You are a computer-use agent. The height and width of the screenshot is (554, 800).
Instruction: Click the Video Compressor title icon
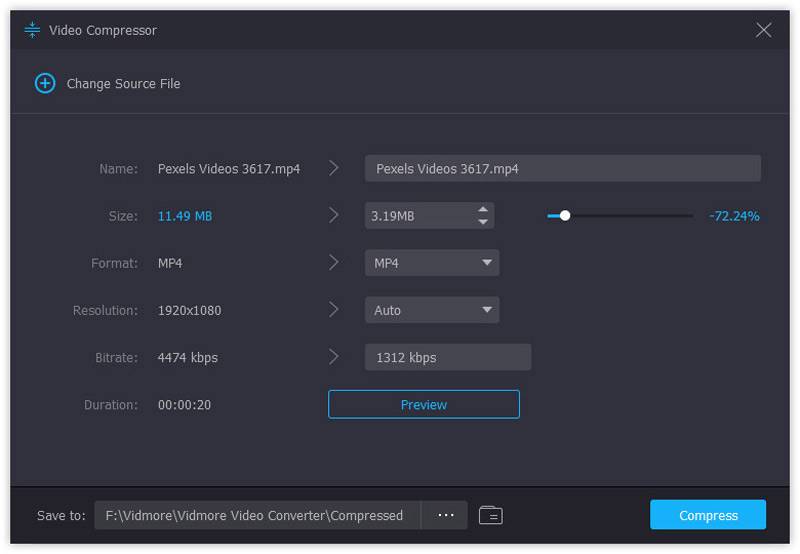point(32,30)
